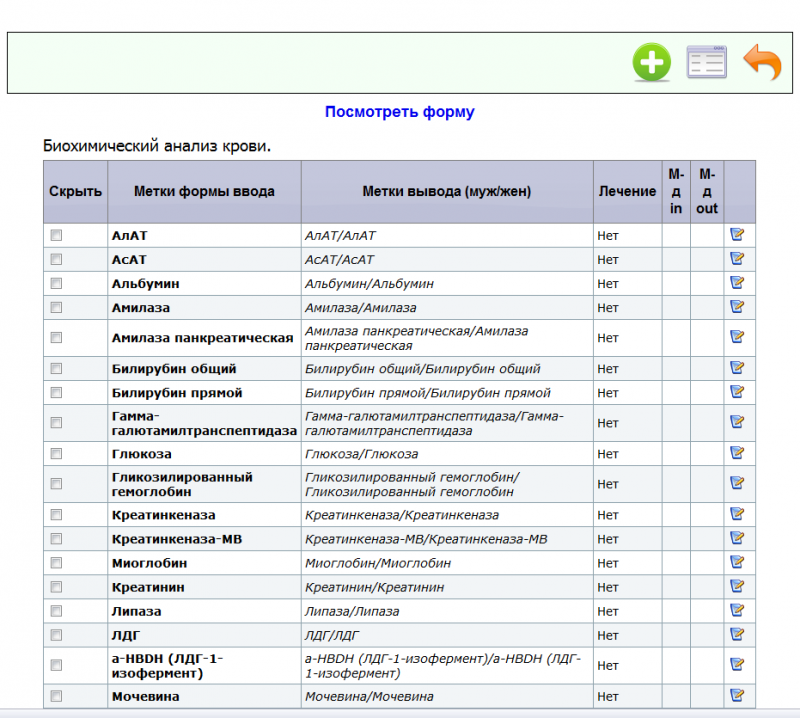Toggle hide checkbox for Амилаза

pos(56,308)
